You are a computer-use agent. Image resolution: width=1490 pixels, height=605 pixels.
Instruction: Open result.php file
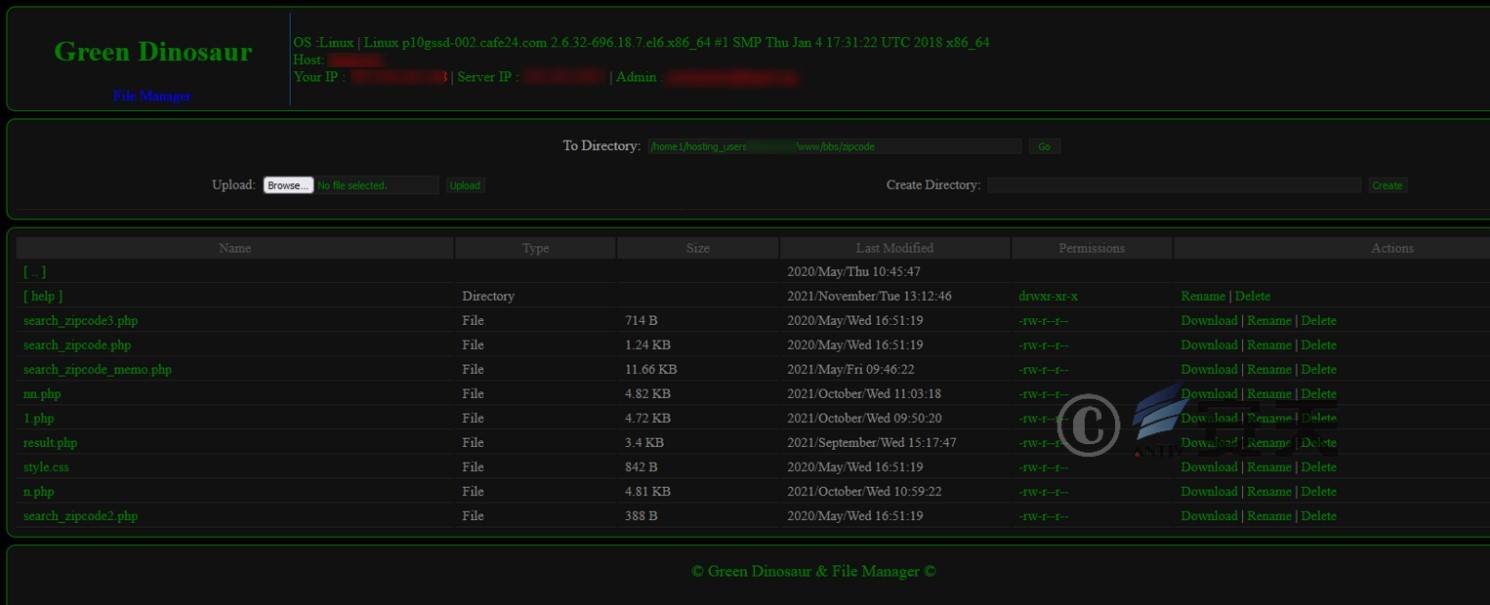pos(50,443)
